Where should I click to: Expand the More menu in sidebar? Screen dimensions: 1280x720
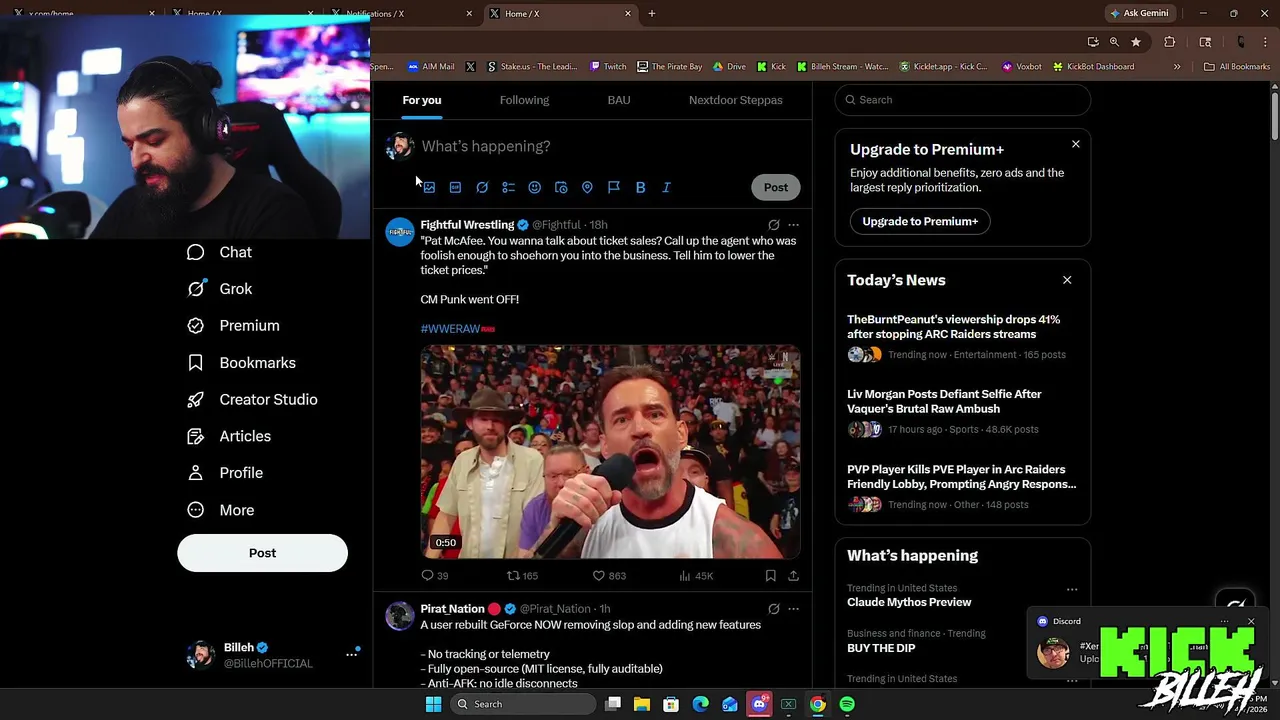222,510
